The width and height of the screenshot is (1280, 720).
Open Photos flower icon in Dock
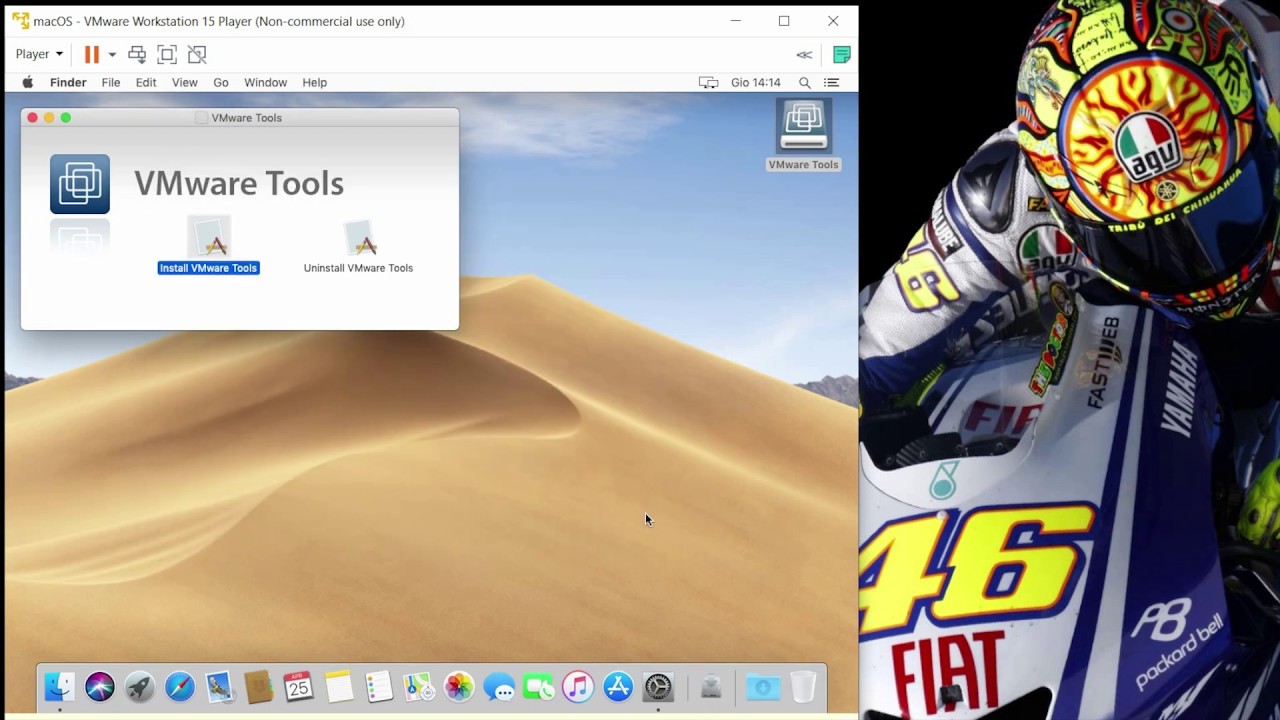[459, 687]
